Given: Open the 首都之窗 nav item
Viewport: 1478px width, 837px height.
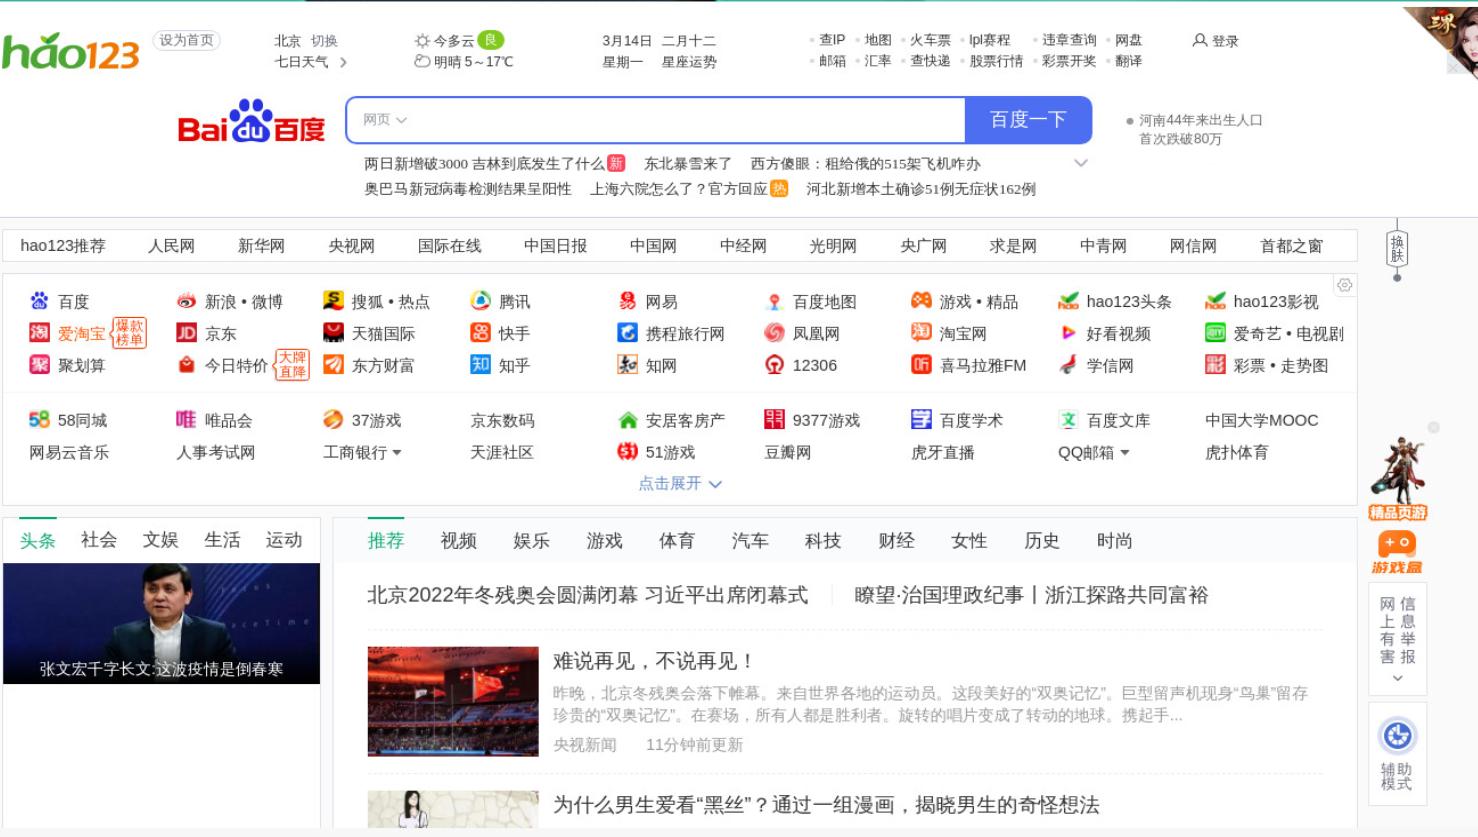Looking at the screenshot, I should point(1291,246).
